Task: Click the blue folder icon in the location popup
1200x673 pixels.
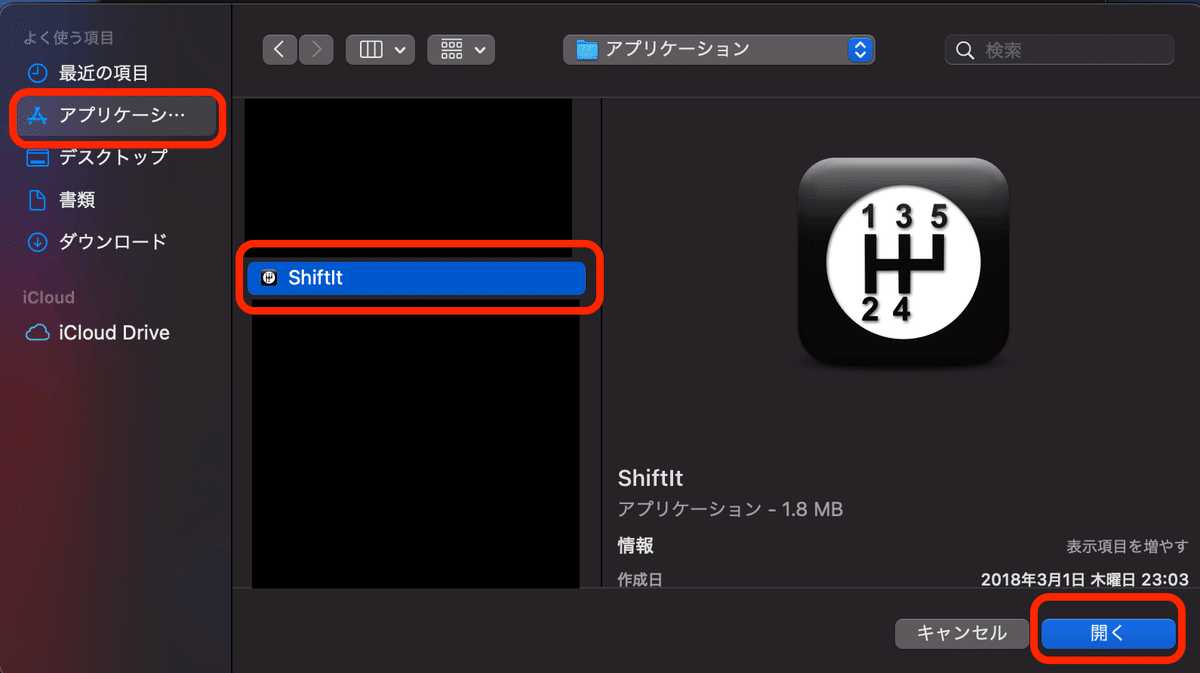Action: click(x=587, y=50)
